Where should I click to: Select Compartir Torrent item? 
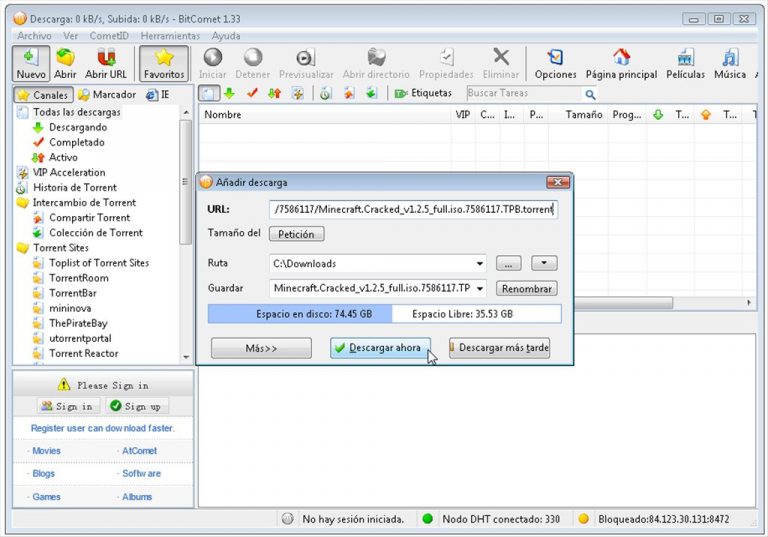(x=89, y=218)
